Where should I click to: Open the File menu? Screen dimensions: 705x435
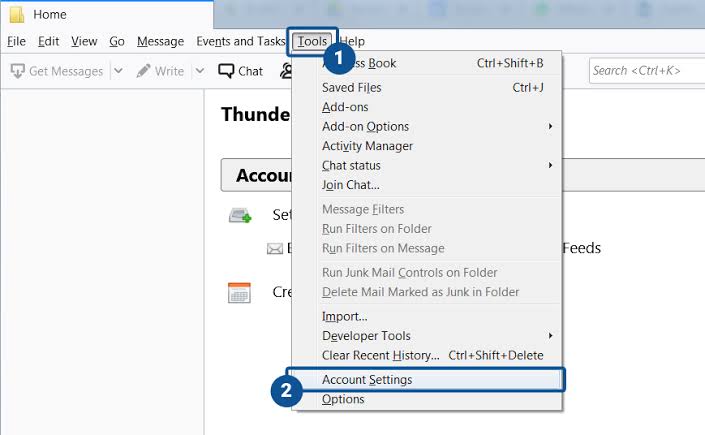(16, 41)
